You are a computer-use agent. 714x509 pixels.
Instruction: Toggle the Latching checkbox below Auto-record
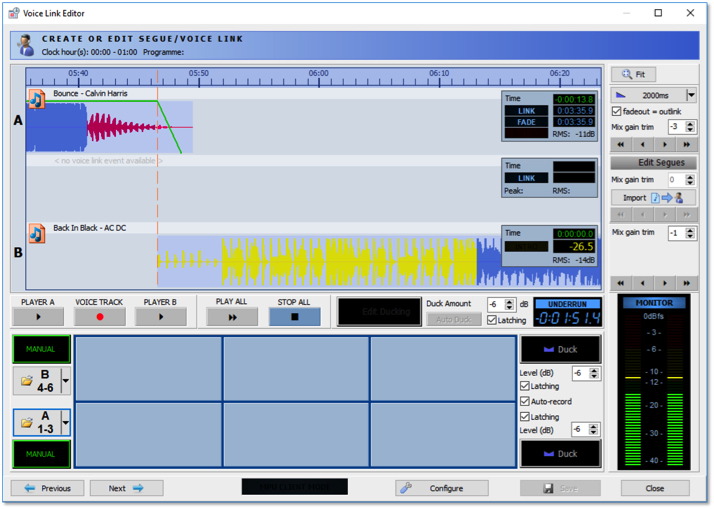(x=525, y=417)
